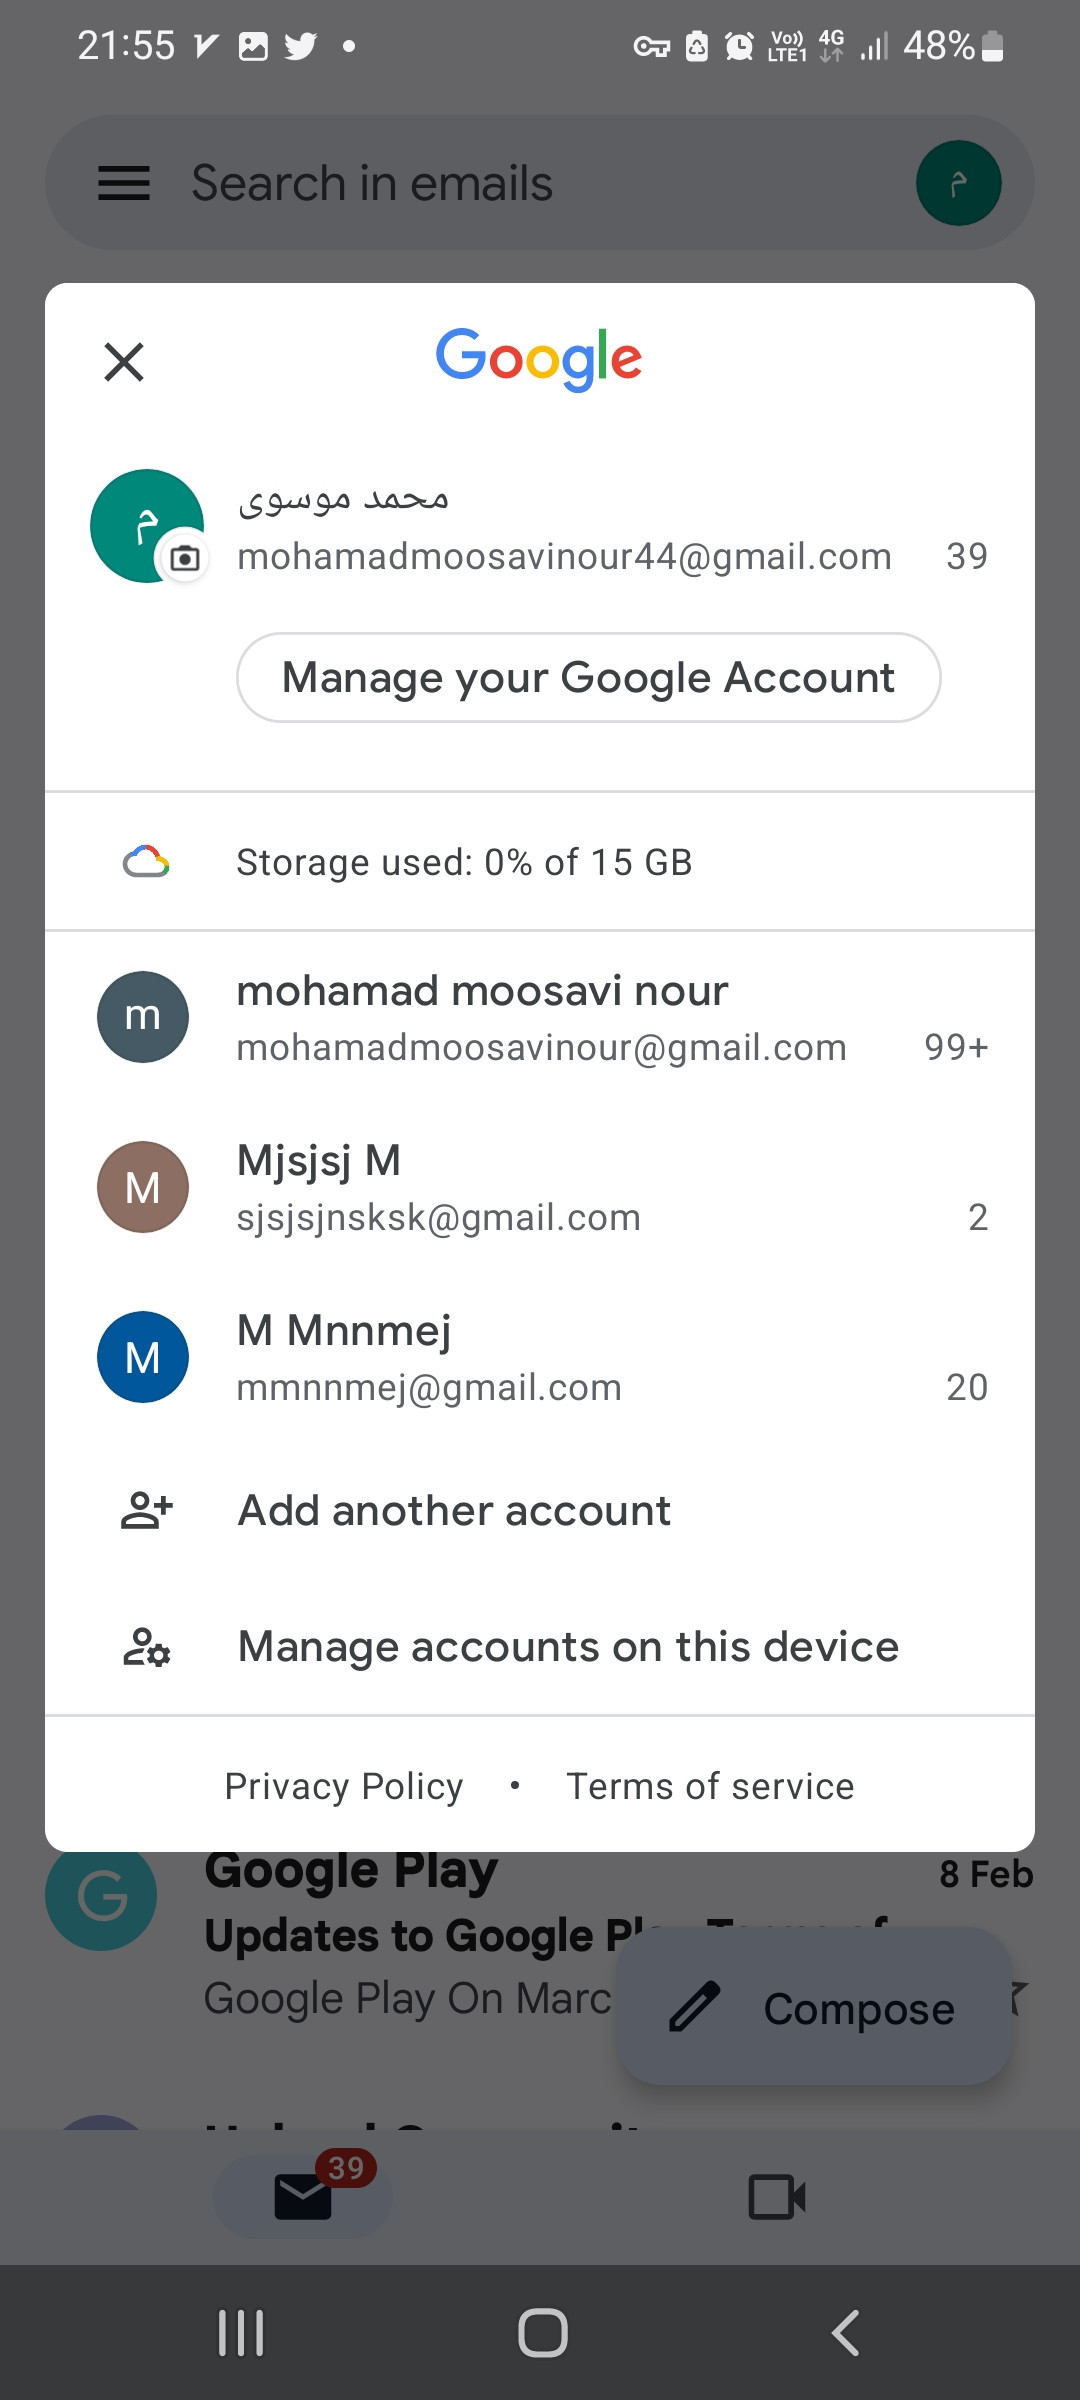The image size is (1080, 2400).
Task: Tap the add another account icon
Action: (146, 1510)
